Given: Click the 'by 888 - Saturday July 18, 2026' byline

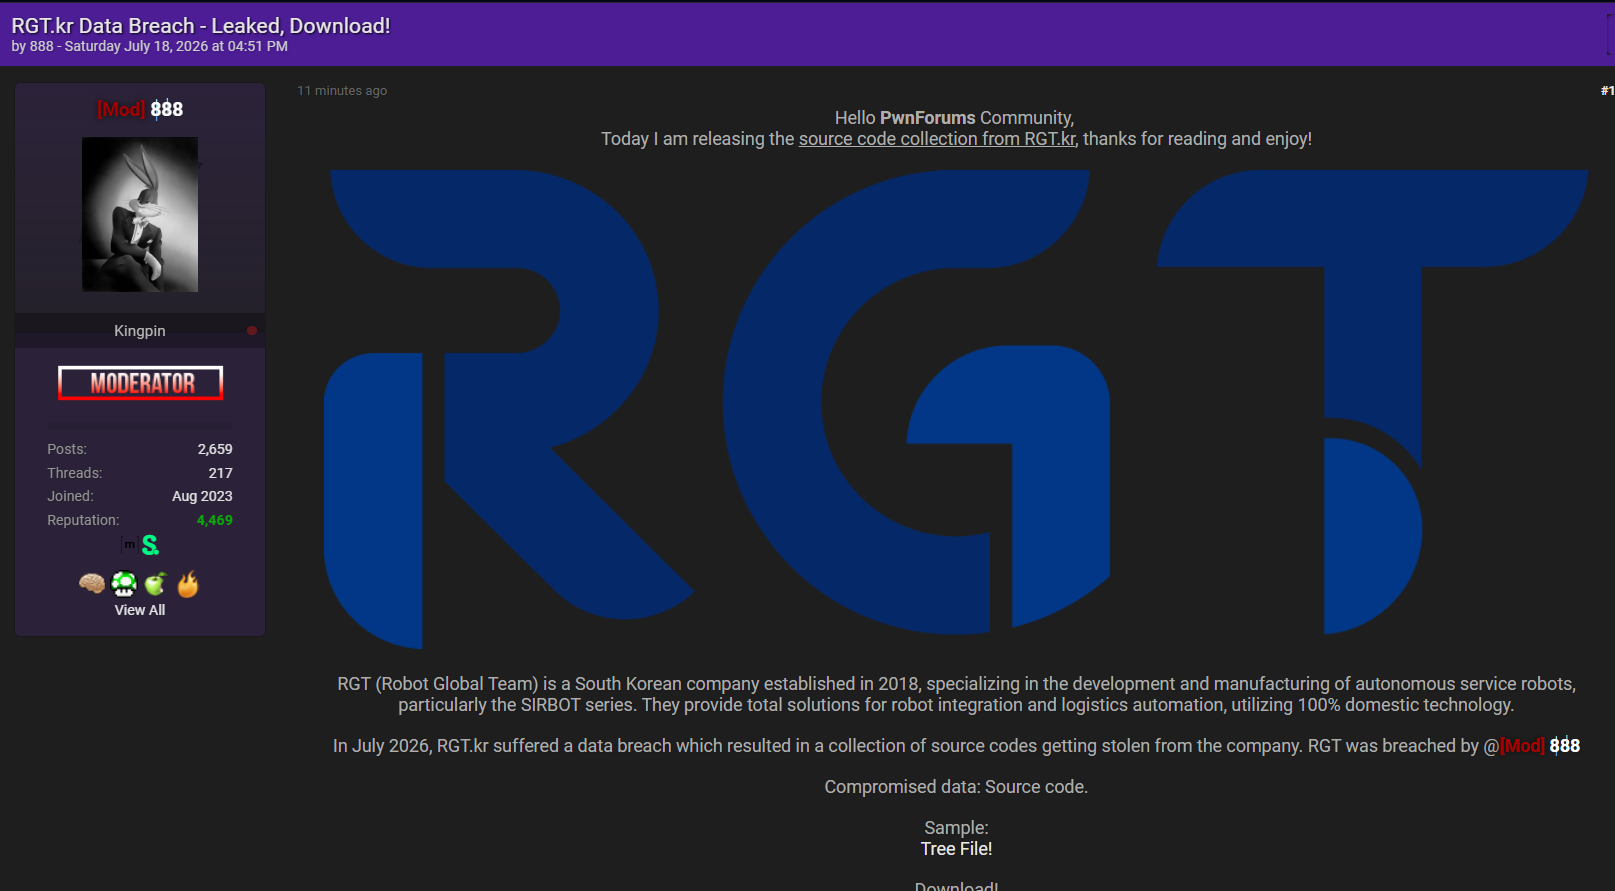Looking at the screenshot, I should [x=150, y=46].
